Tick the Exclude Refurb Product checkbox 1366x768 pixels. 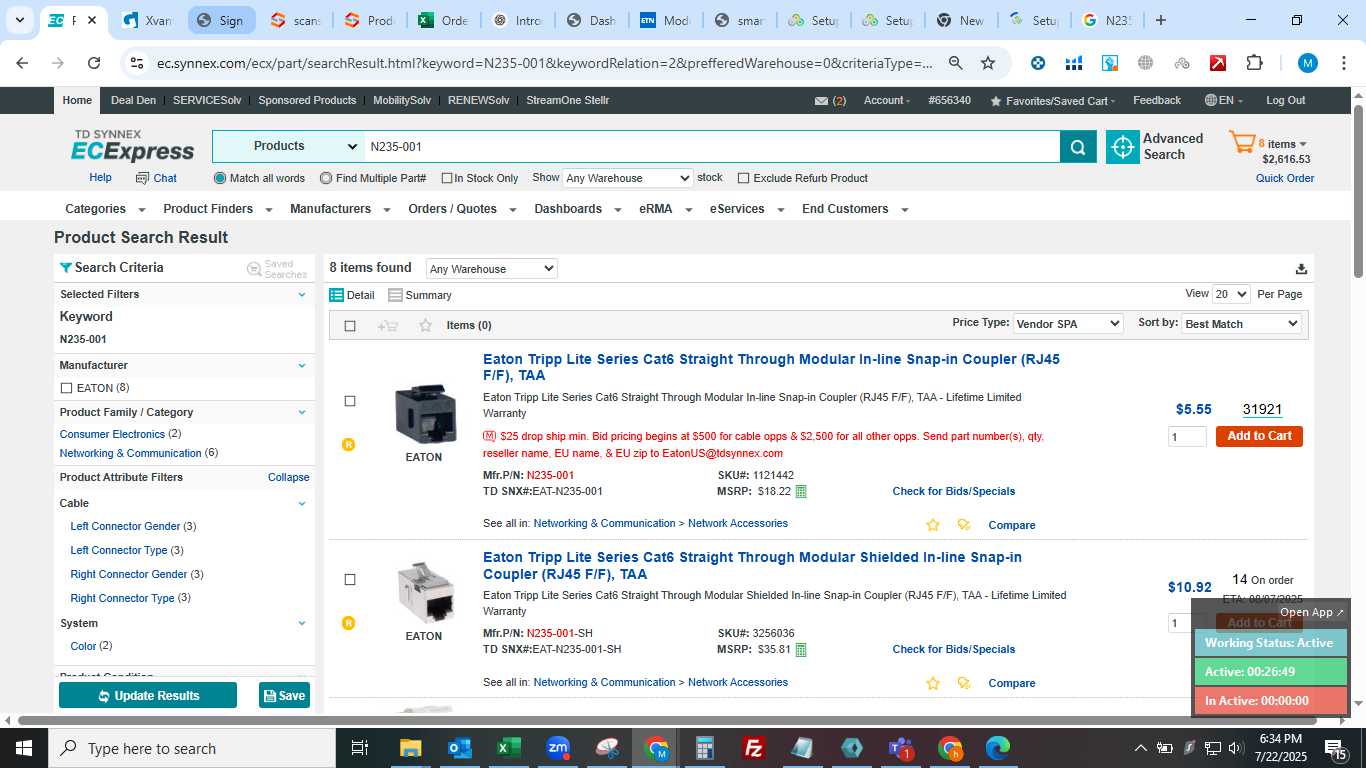(743, 178)
